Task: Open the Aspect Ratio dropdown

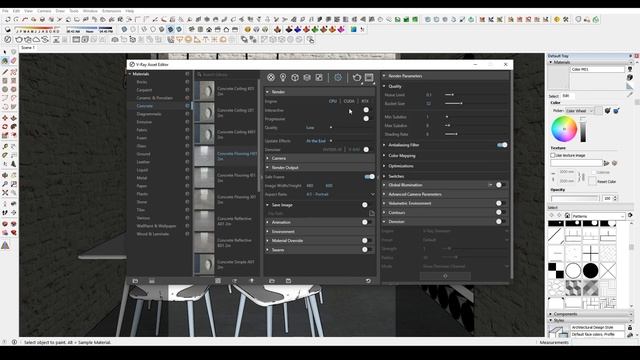Action: click(340, 194)
